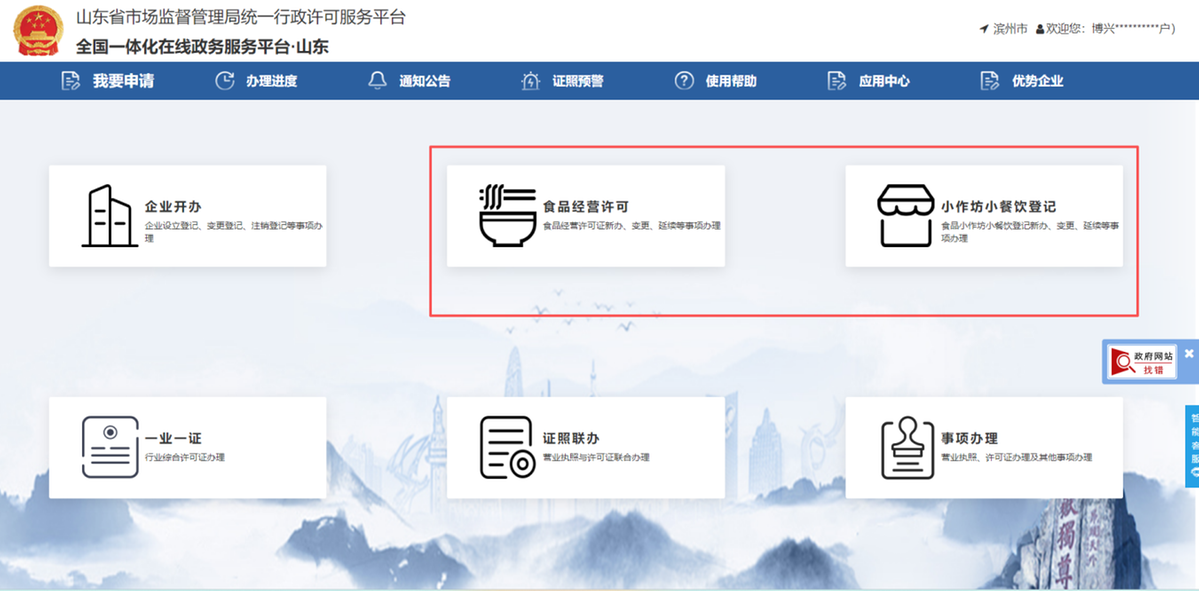1199x591 pixels.
Task: Click the question mark icon for 使用帮助
Action: click(684, 81)
